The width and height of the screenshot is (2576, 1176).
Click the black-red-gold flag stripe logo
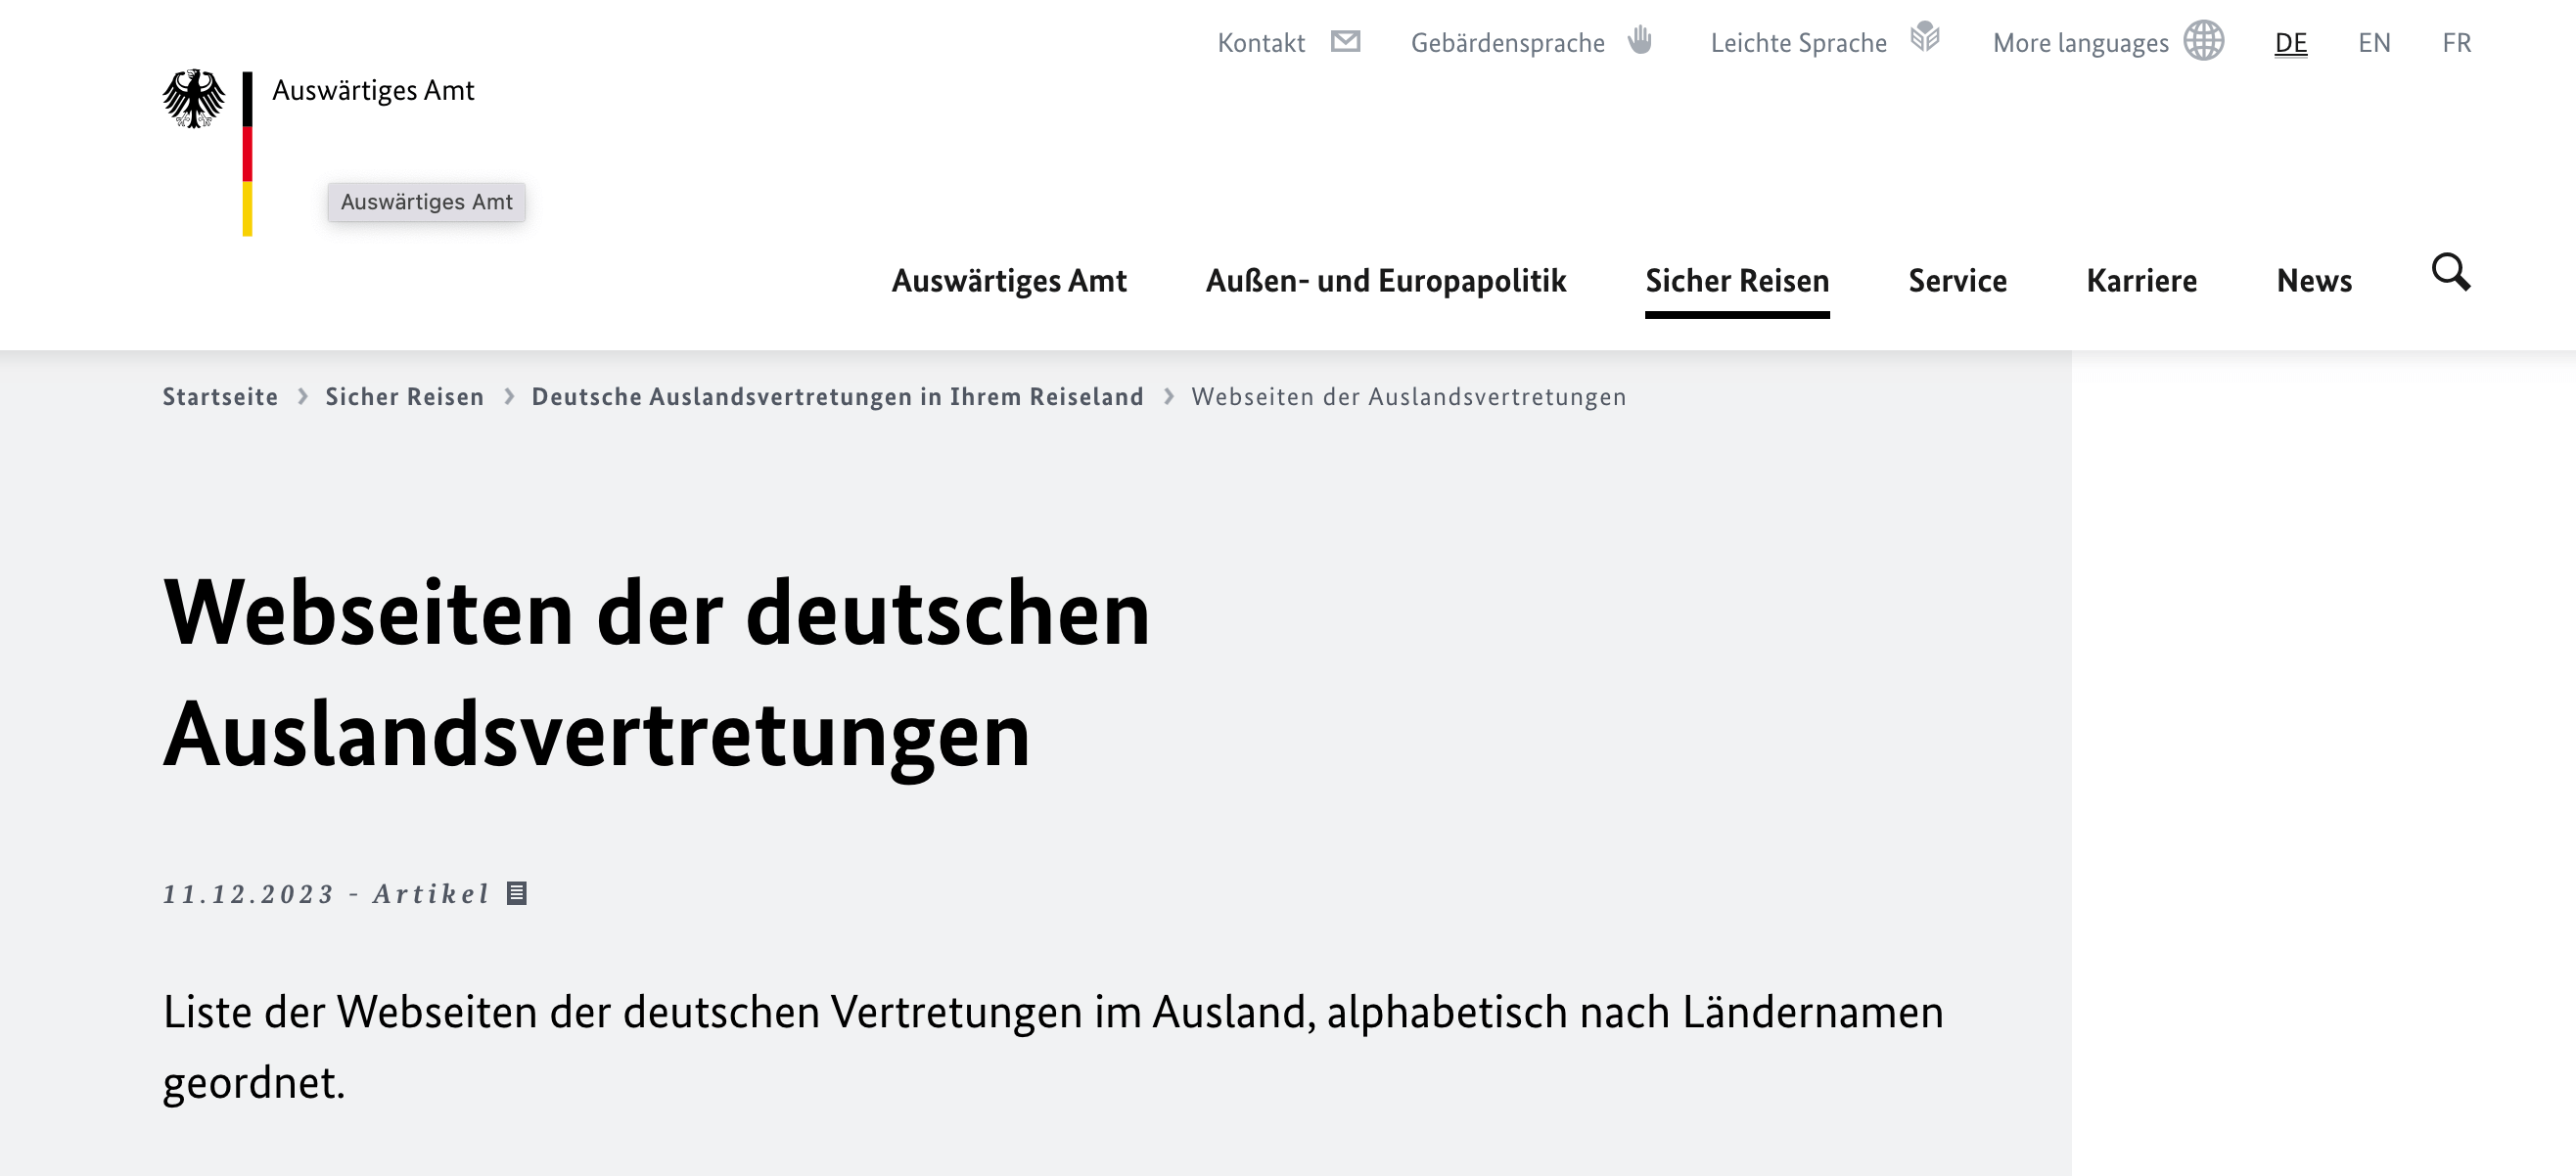pyautogui.click(x=247, y=153)
